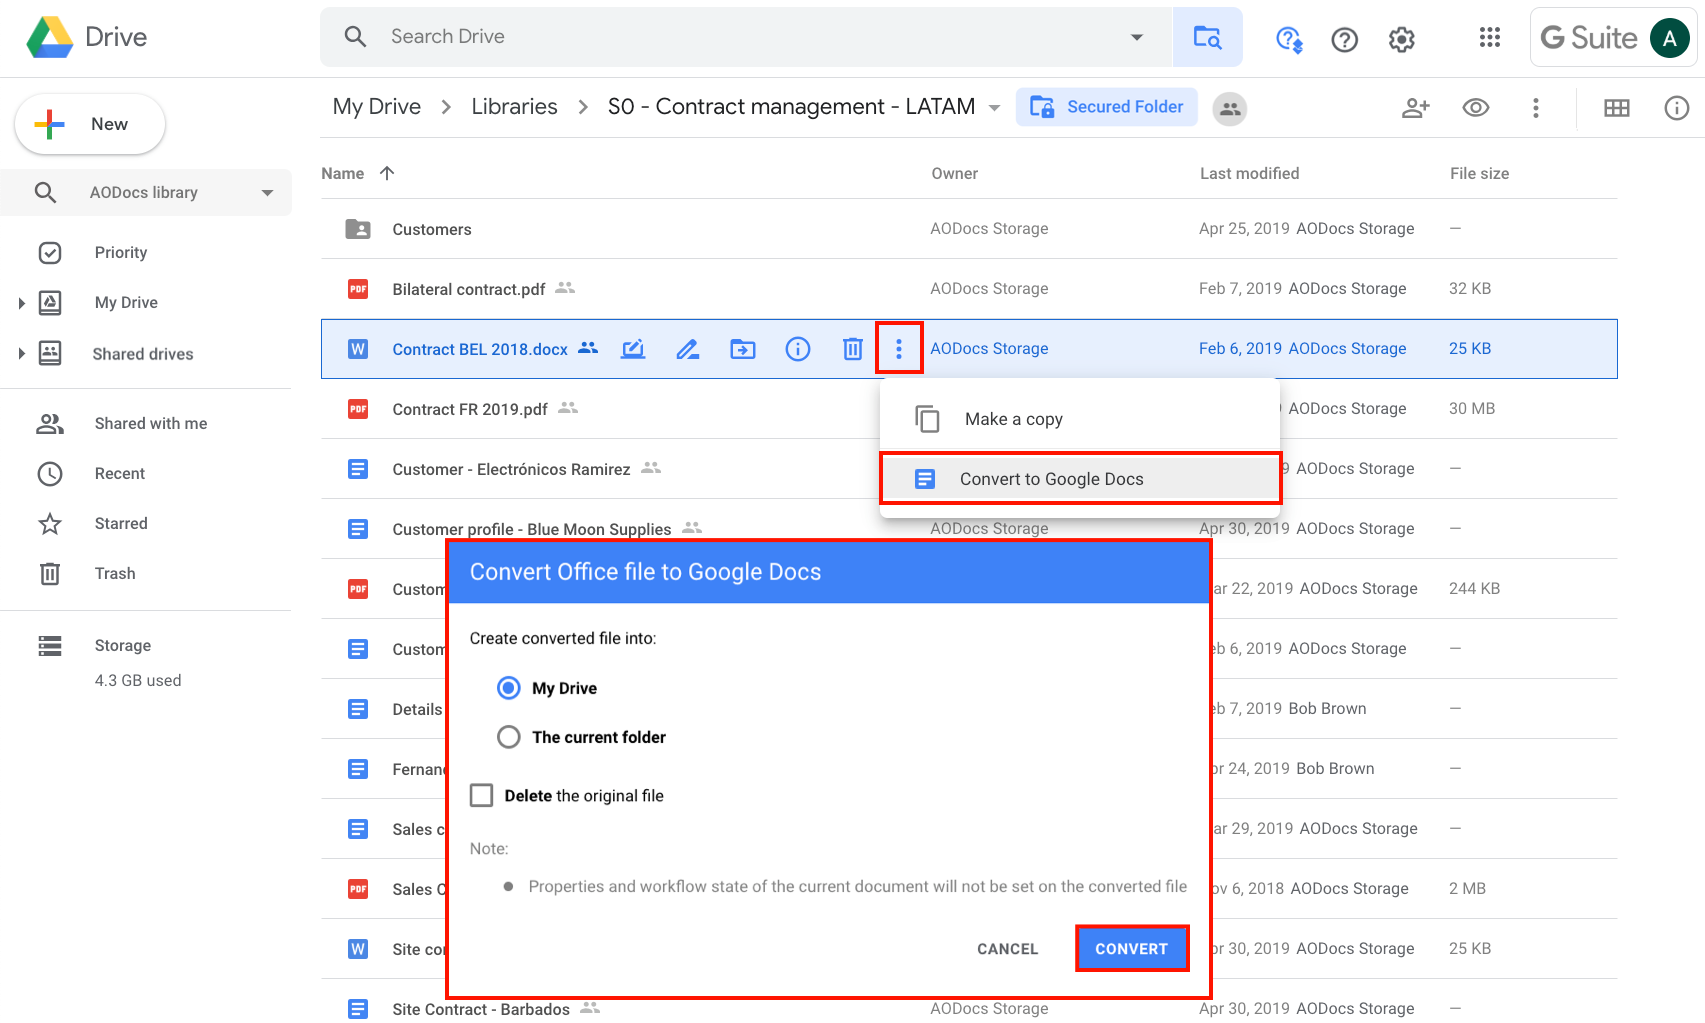Click the move-to-folder icon on Contract BEL row
Viewport: 1705px width, 1023px height.
743,349
